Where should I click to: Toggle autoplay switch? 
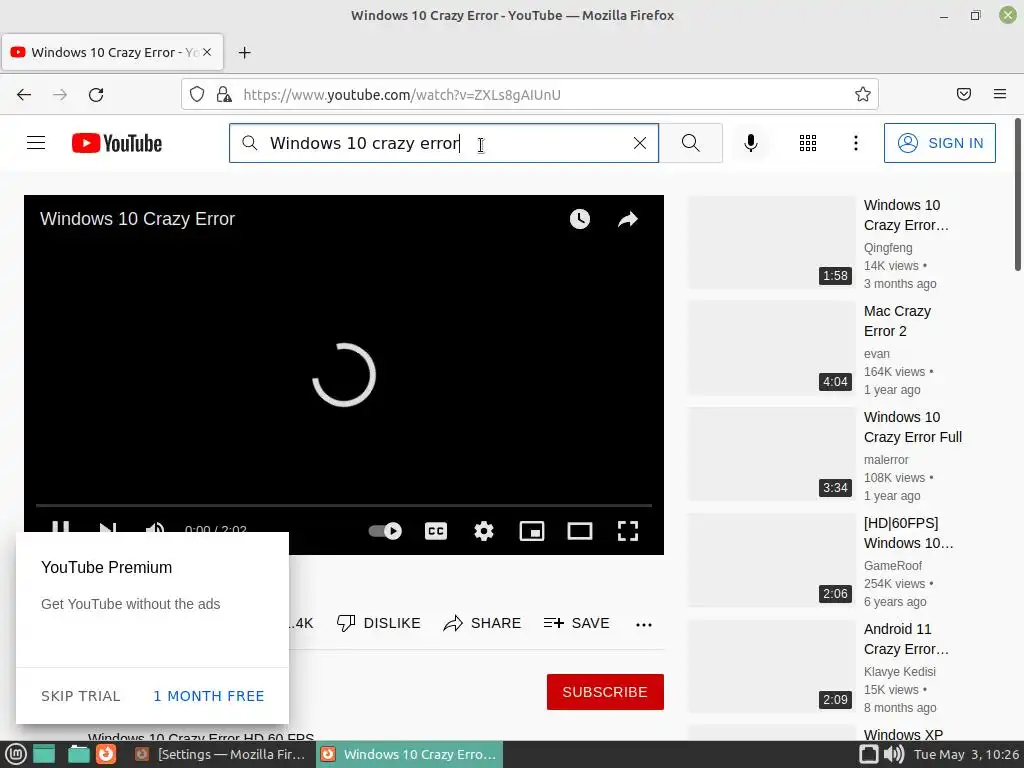[x=385, y=531]
